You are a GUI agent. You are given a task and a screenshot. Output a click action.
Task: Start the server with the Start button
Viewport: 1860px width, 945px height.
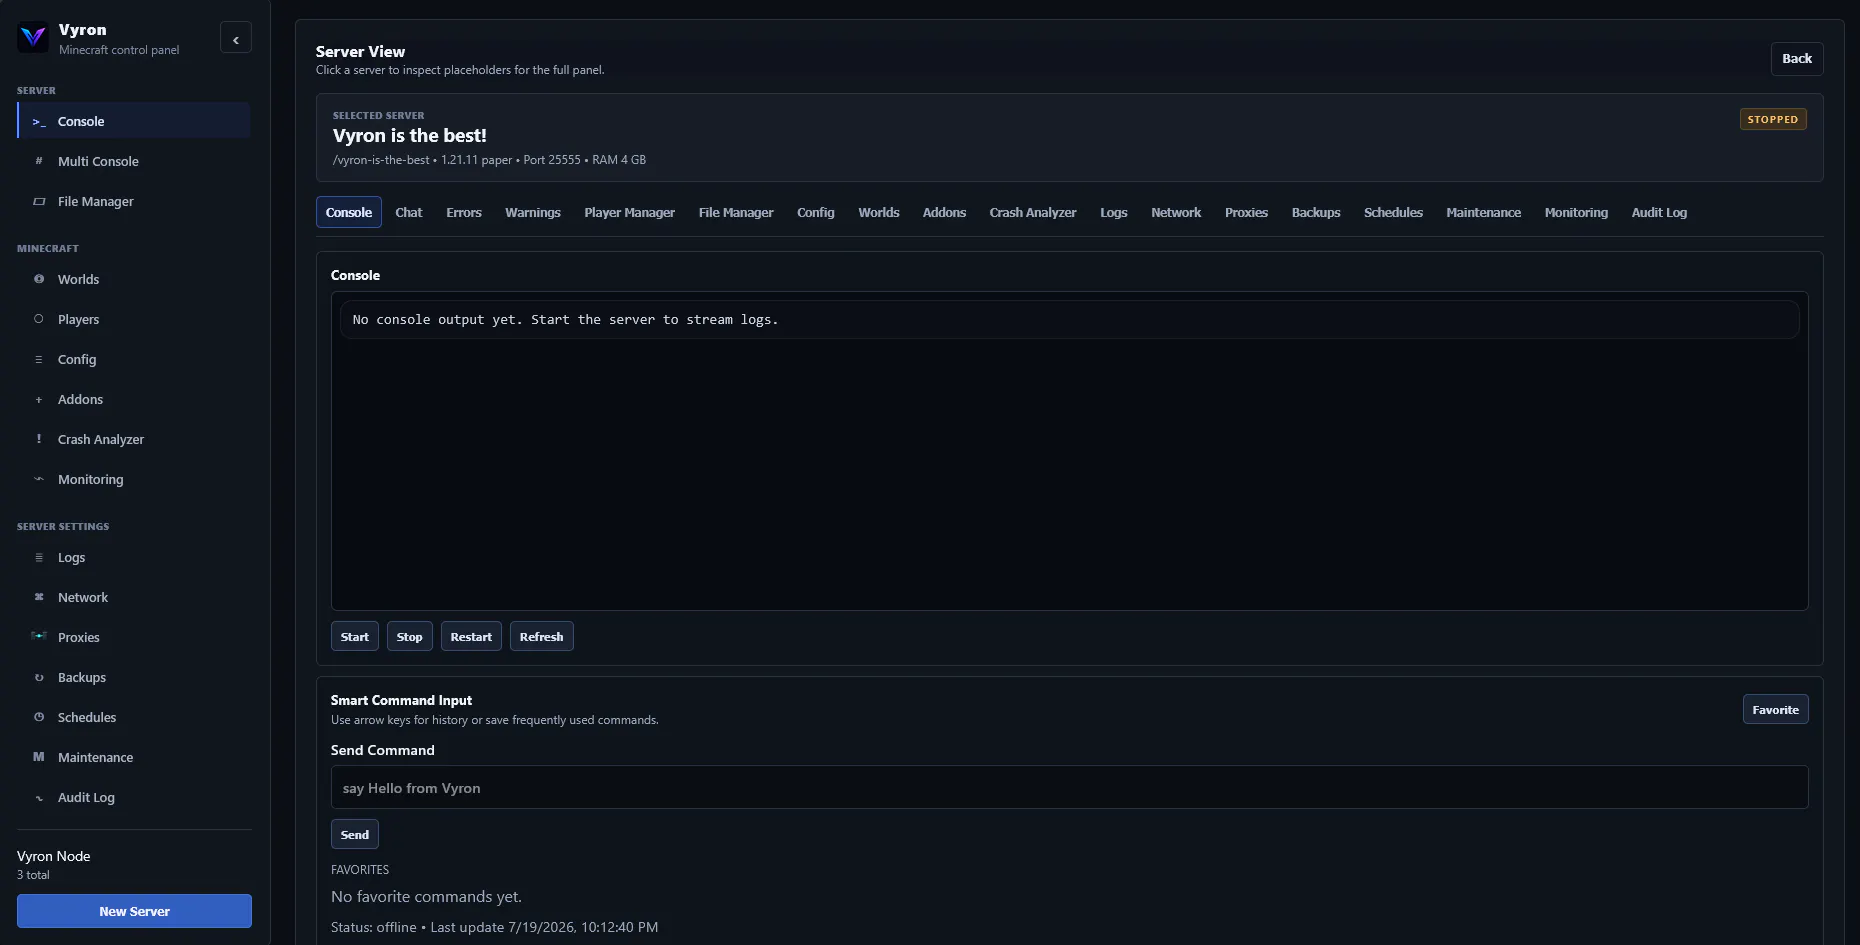(x=355, y=637)
